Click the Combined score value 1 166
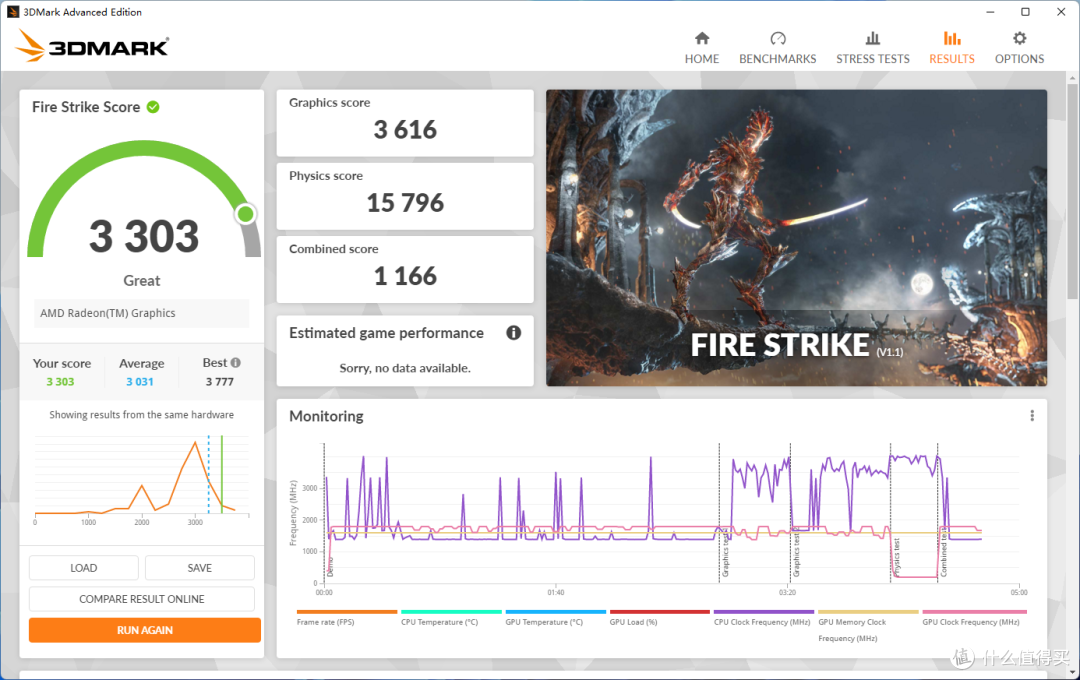Viewport: 1080px width, 680px height. (x=405, y=276)
